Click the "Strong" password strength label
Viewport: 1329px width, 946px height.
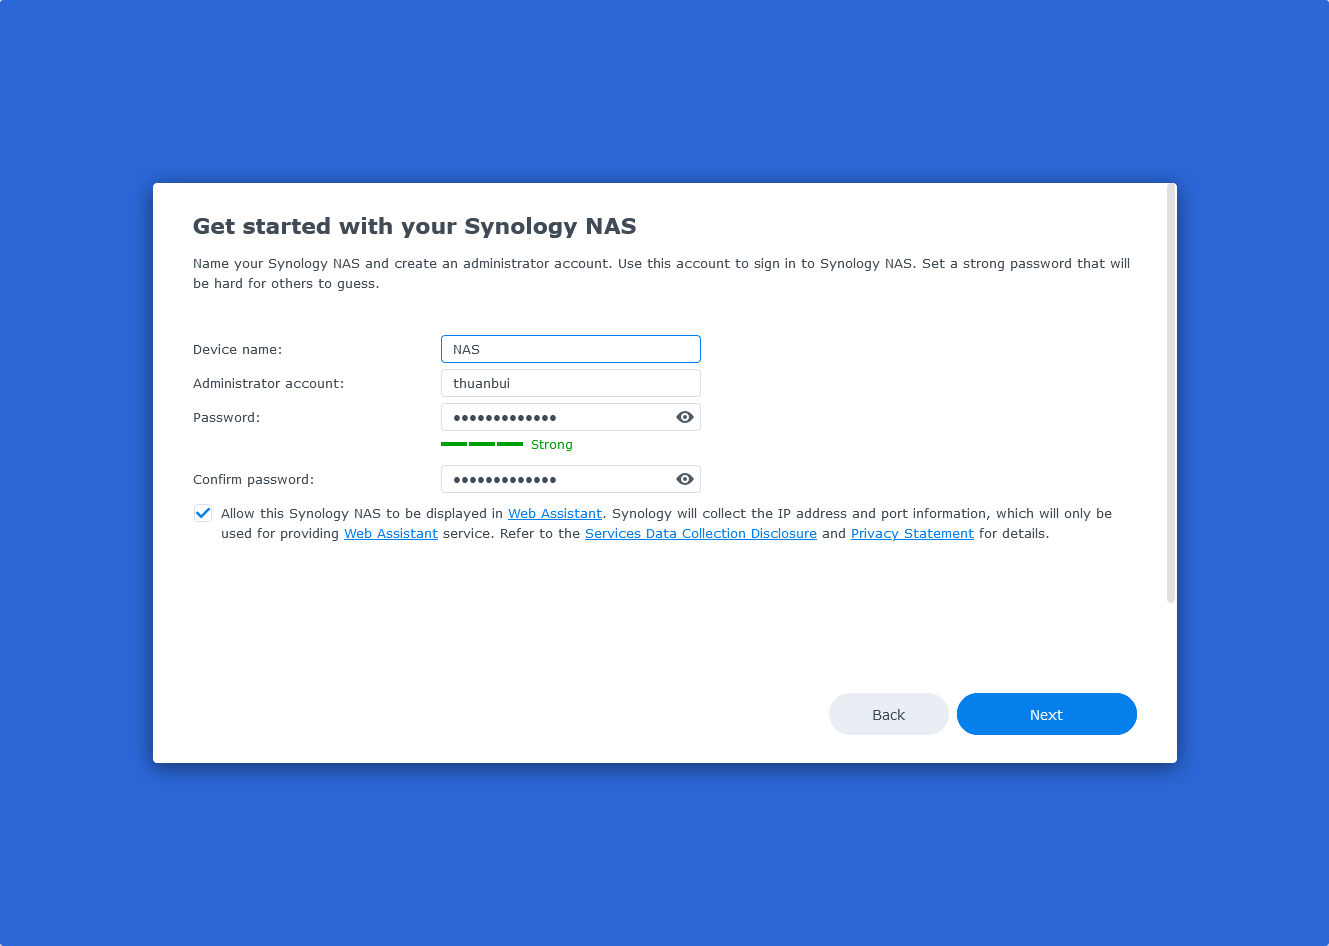(552, 444)
